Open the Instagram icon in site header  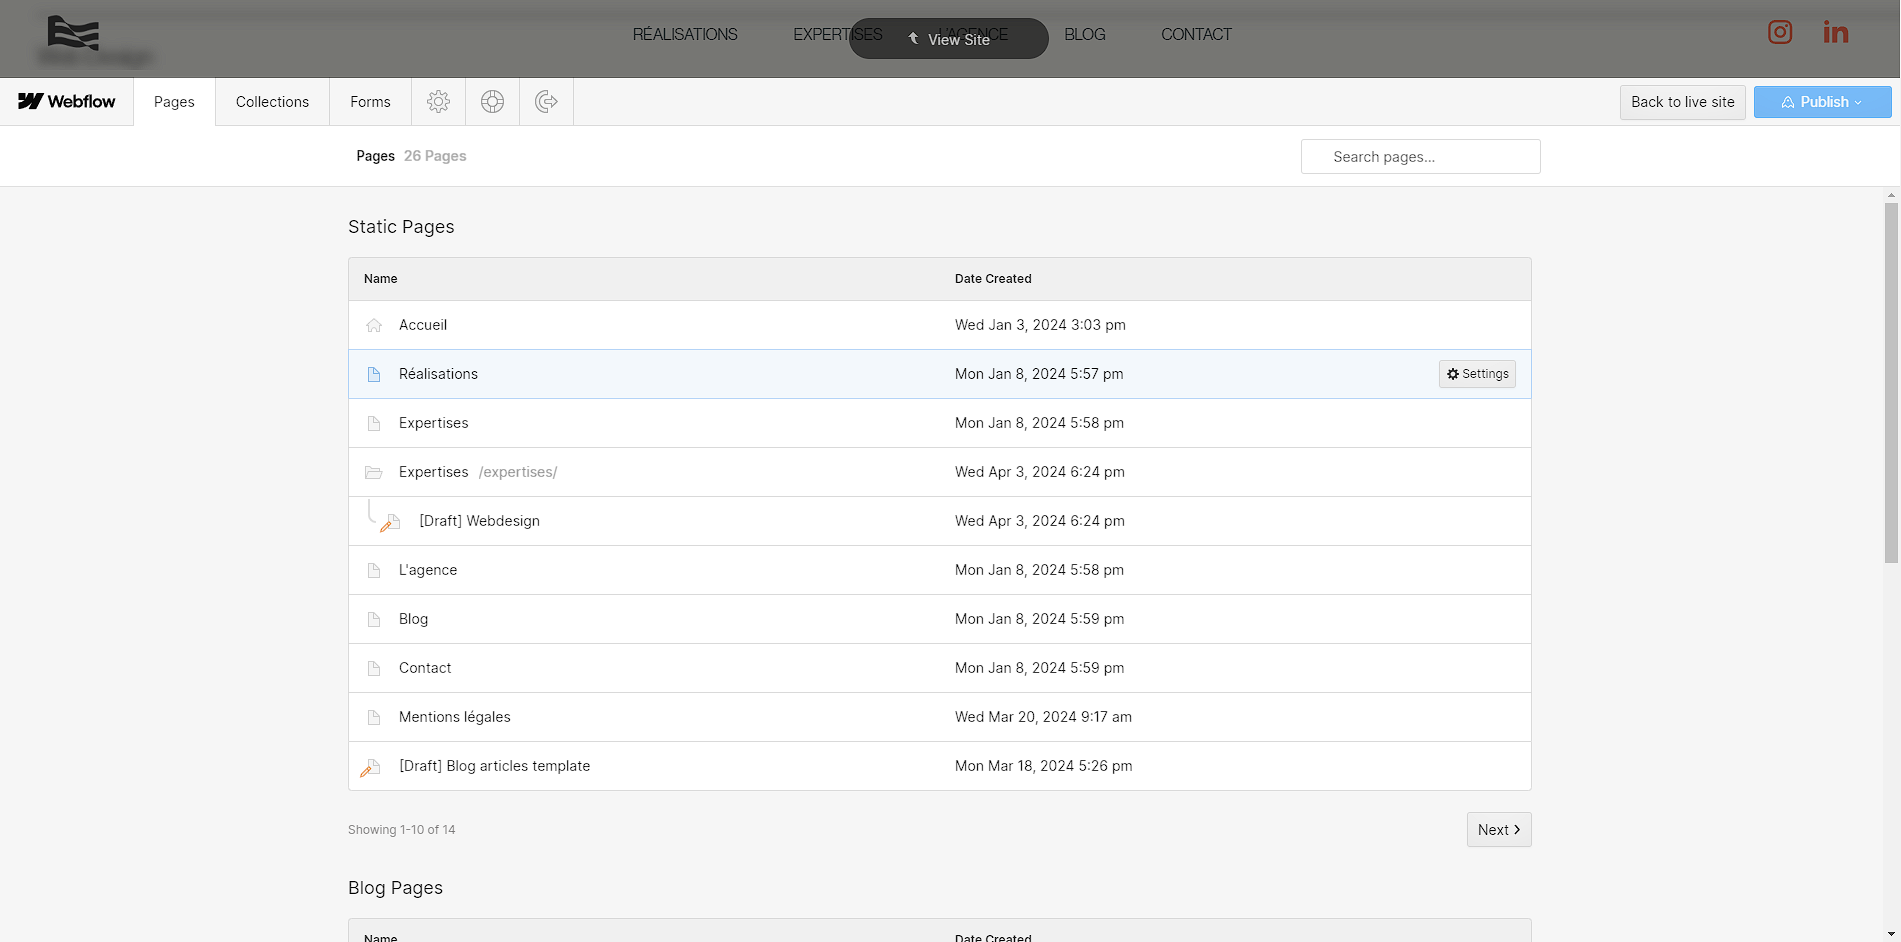[1780, 32]
